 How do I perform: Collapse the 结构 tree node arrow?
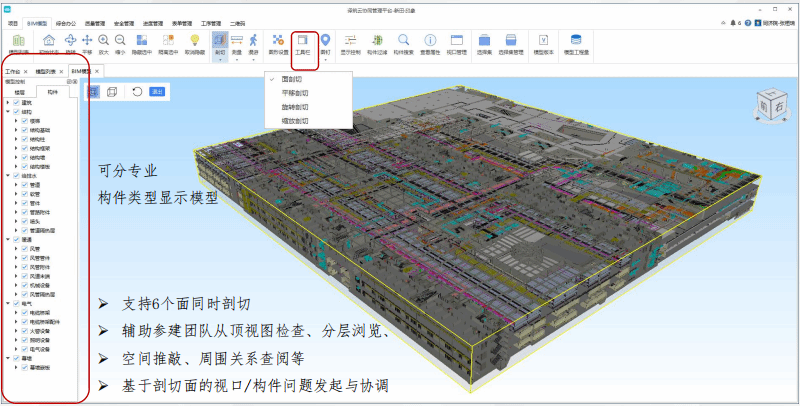pyautogui.click(x=8, y=112)
